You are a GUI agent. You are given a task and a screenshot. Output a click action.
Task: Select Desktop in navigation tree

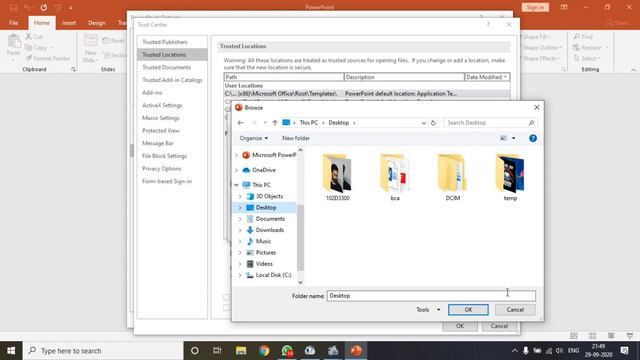click(x=266, y=208)
